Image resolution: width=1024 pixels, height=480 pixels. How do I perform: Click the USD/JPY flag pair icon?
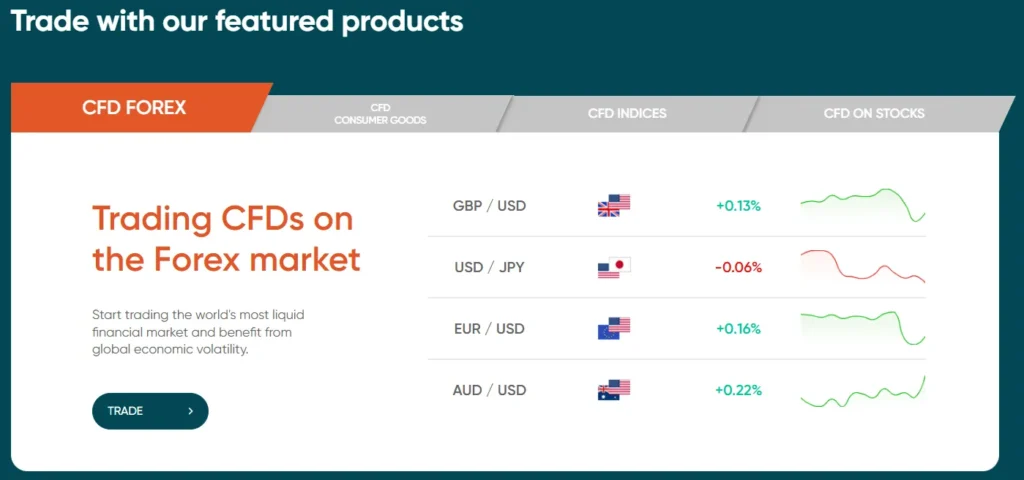coord(614,267)
